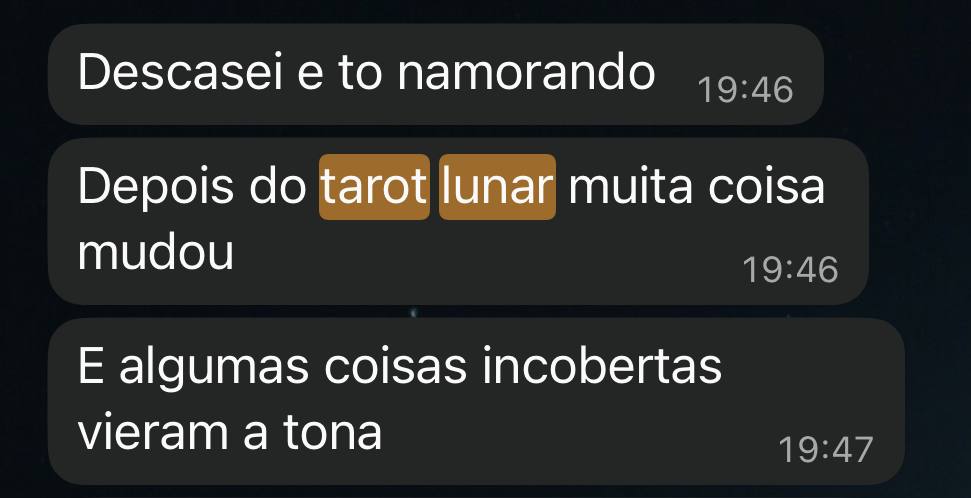
Task: Click the word "algumas"
Action: click(x=214, y=367)
